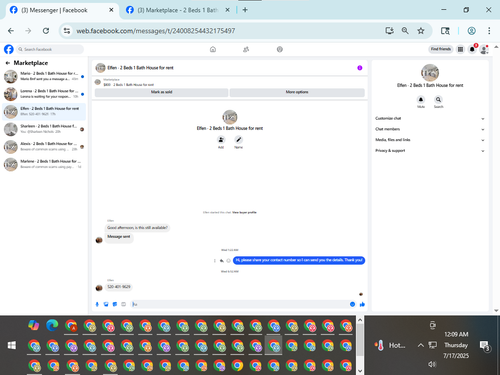Viewport: 500px width, 375px height.
Task: Open the Facebook logo home link
Action: click(9, 49)
